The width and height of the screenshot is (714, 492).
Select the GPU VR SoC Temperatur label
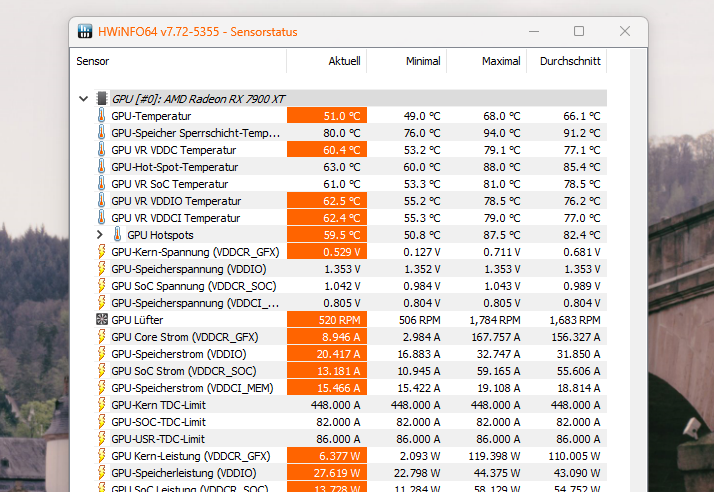pos(170,184)
